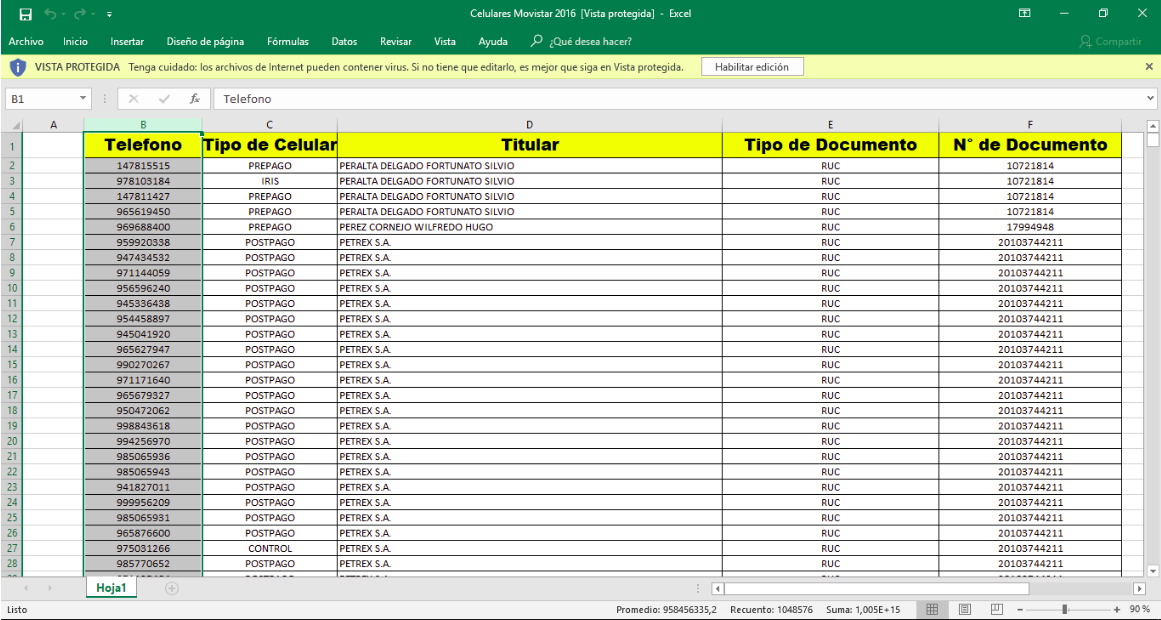
Task: Click the Undo arrow icon
Action: pos(50,14)
